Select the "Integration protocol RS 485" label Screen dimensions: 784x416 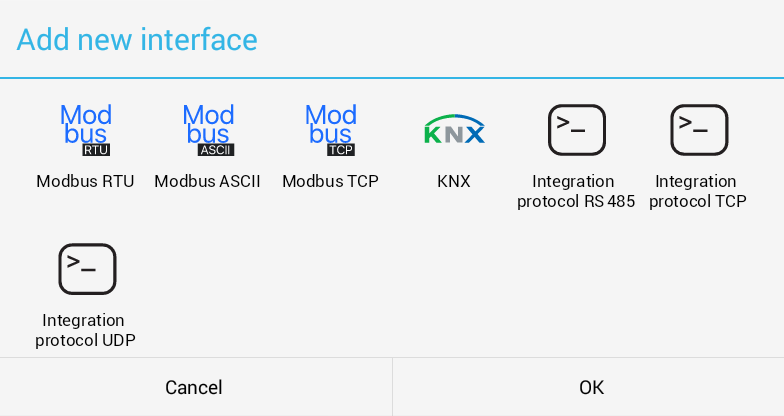576,191
